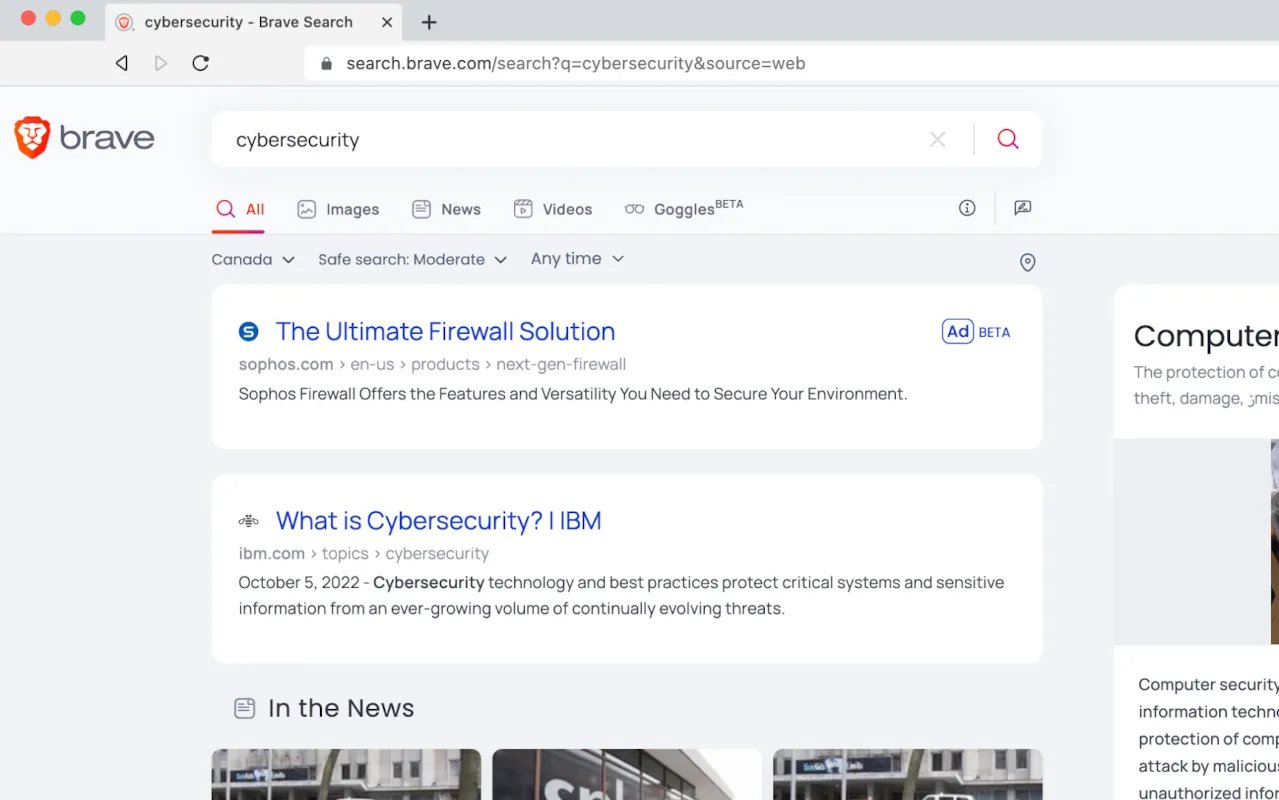1279x800 pixels.
Task: Open a new tab with plus button
Action: pos(429,22)
